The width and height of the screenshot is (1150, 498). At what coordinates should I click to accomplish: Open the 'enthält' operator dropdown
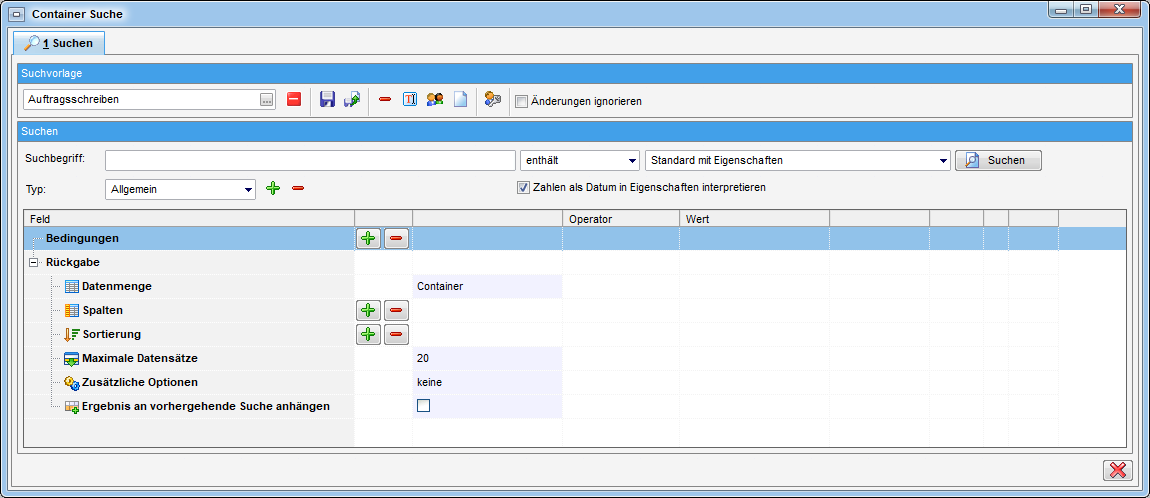[579, 160]
